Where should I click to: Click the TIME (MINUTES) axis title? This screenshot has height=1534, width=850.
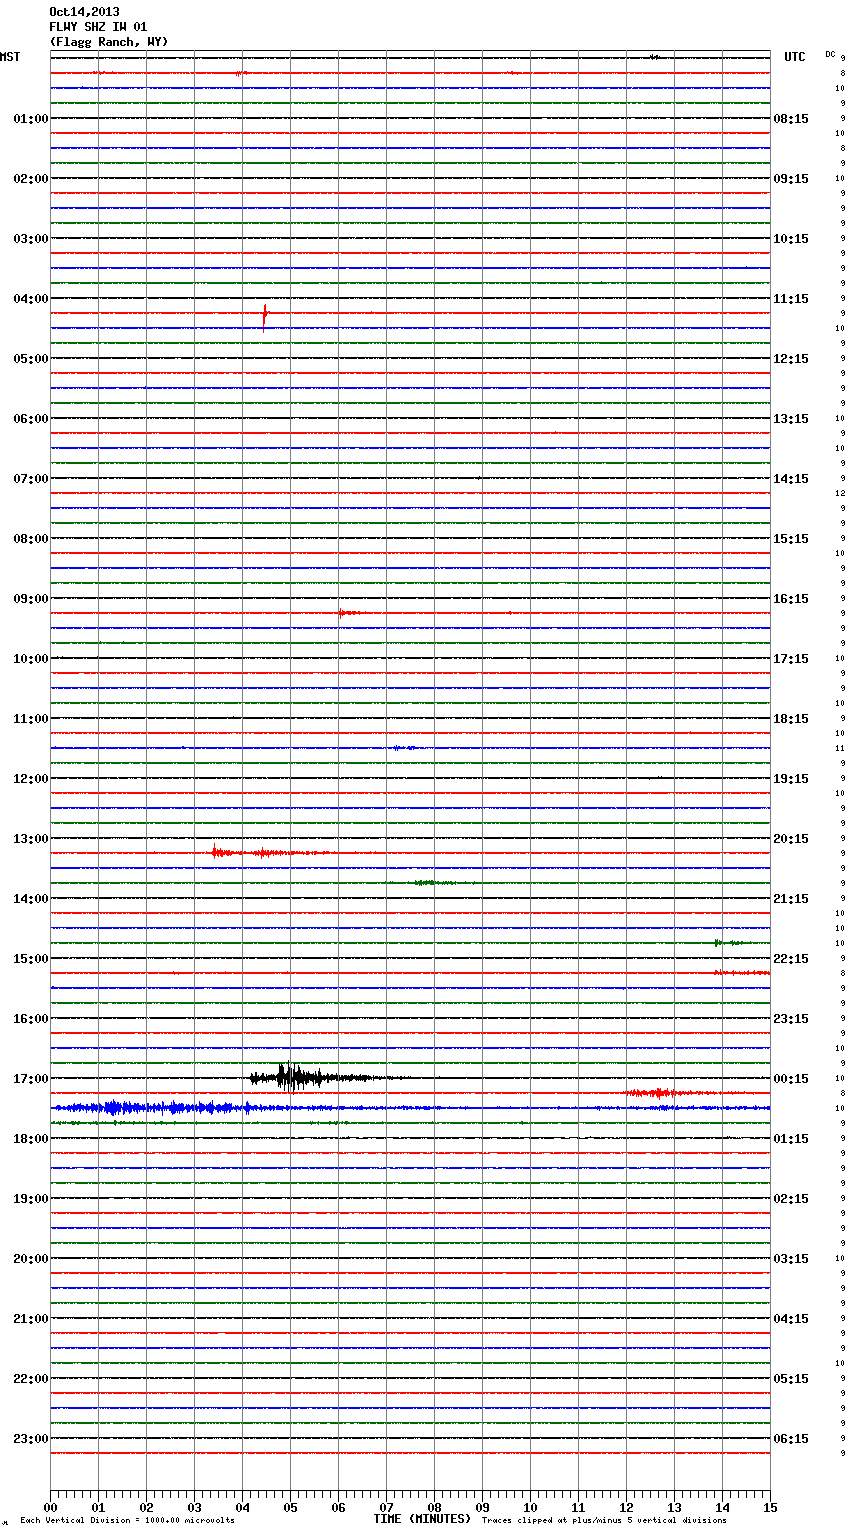[x=422, y=1519]
